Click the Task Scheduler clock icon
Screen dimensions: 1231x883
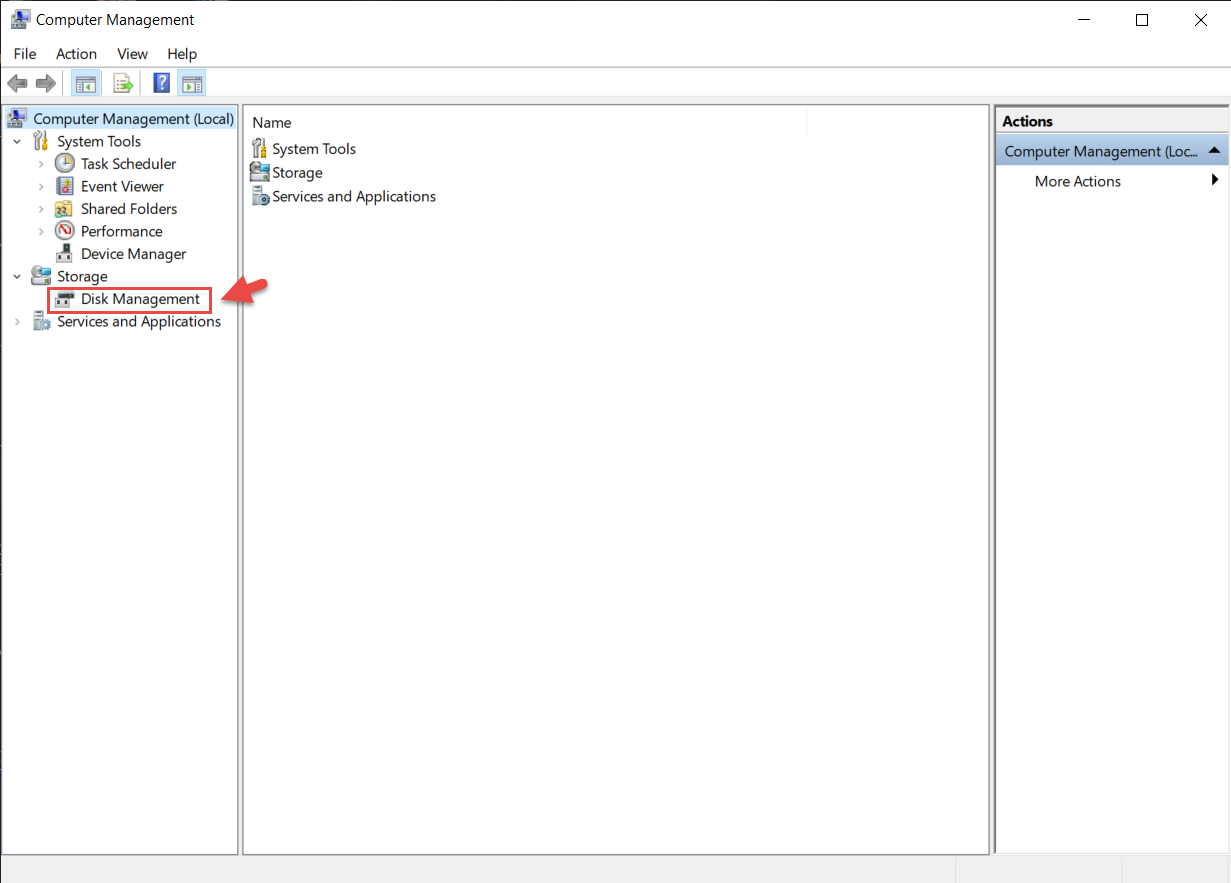(x=65, y=163)
